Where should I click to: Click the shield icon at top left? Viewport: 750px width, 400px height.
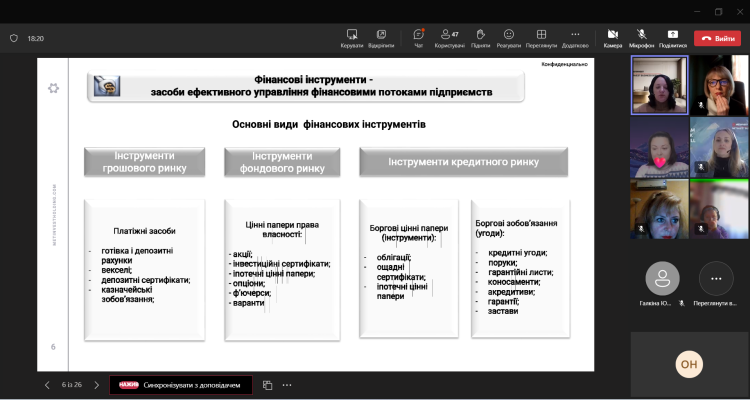[14, 38]
